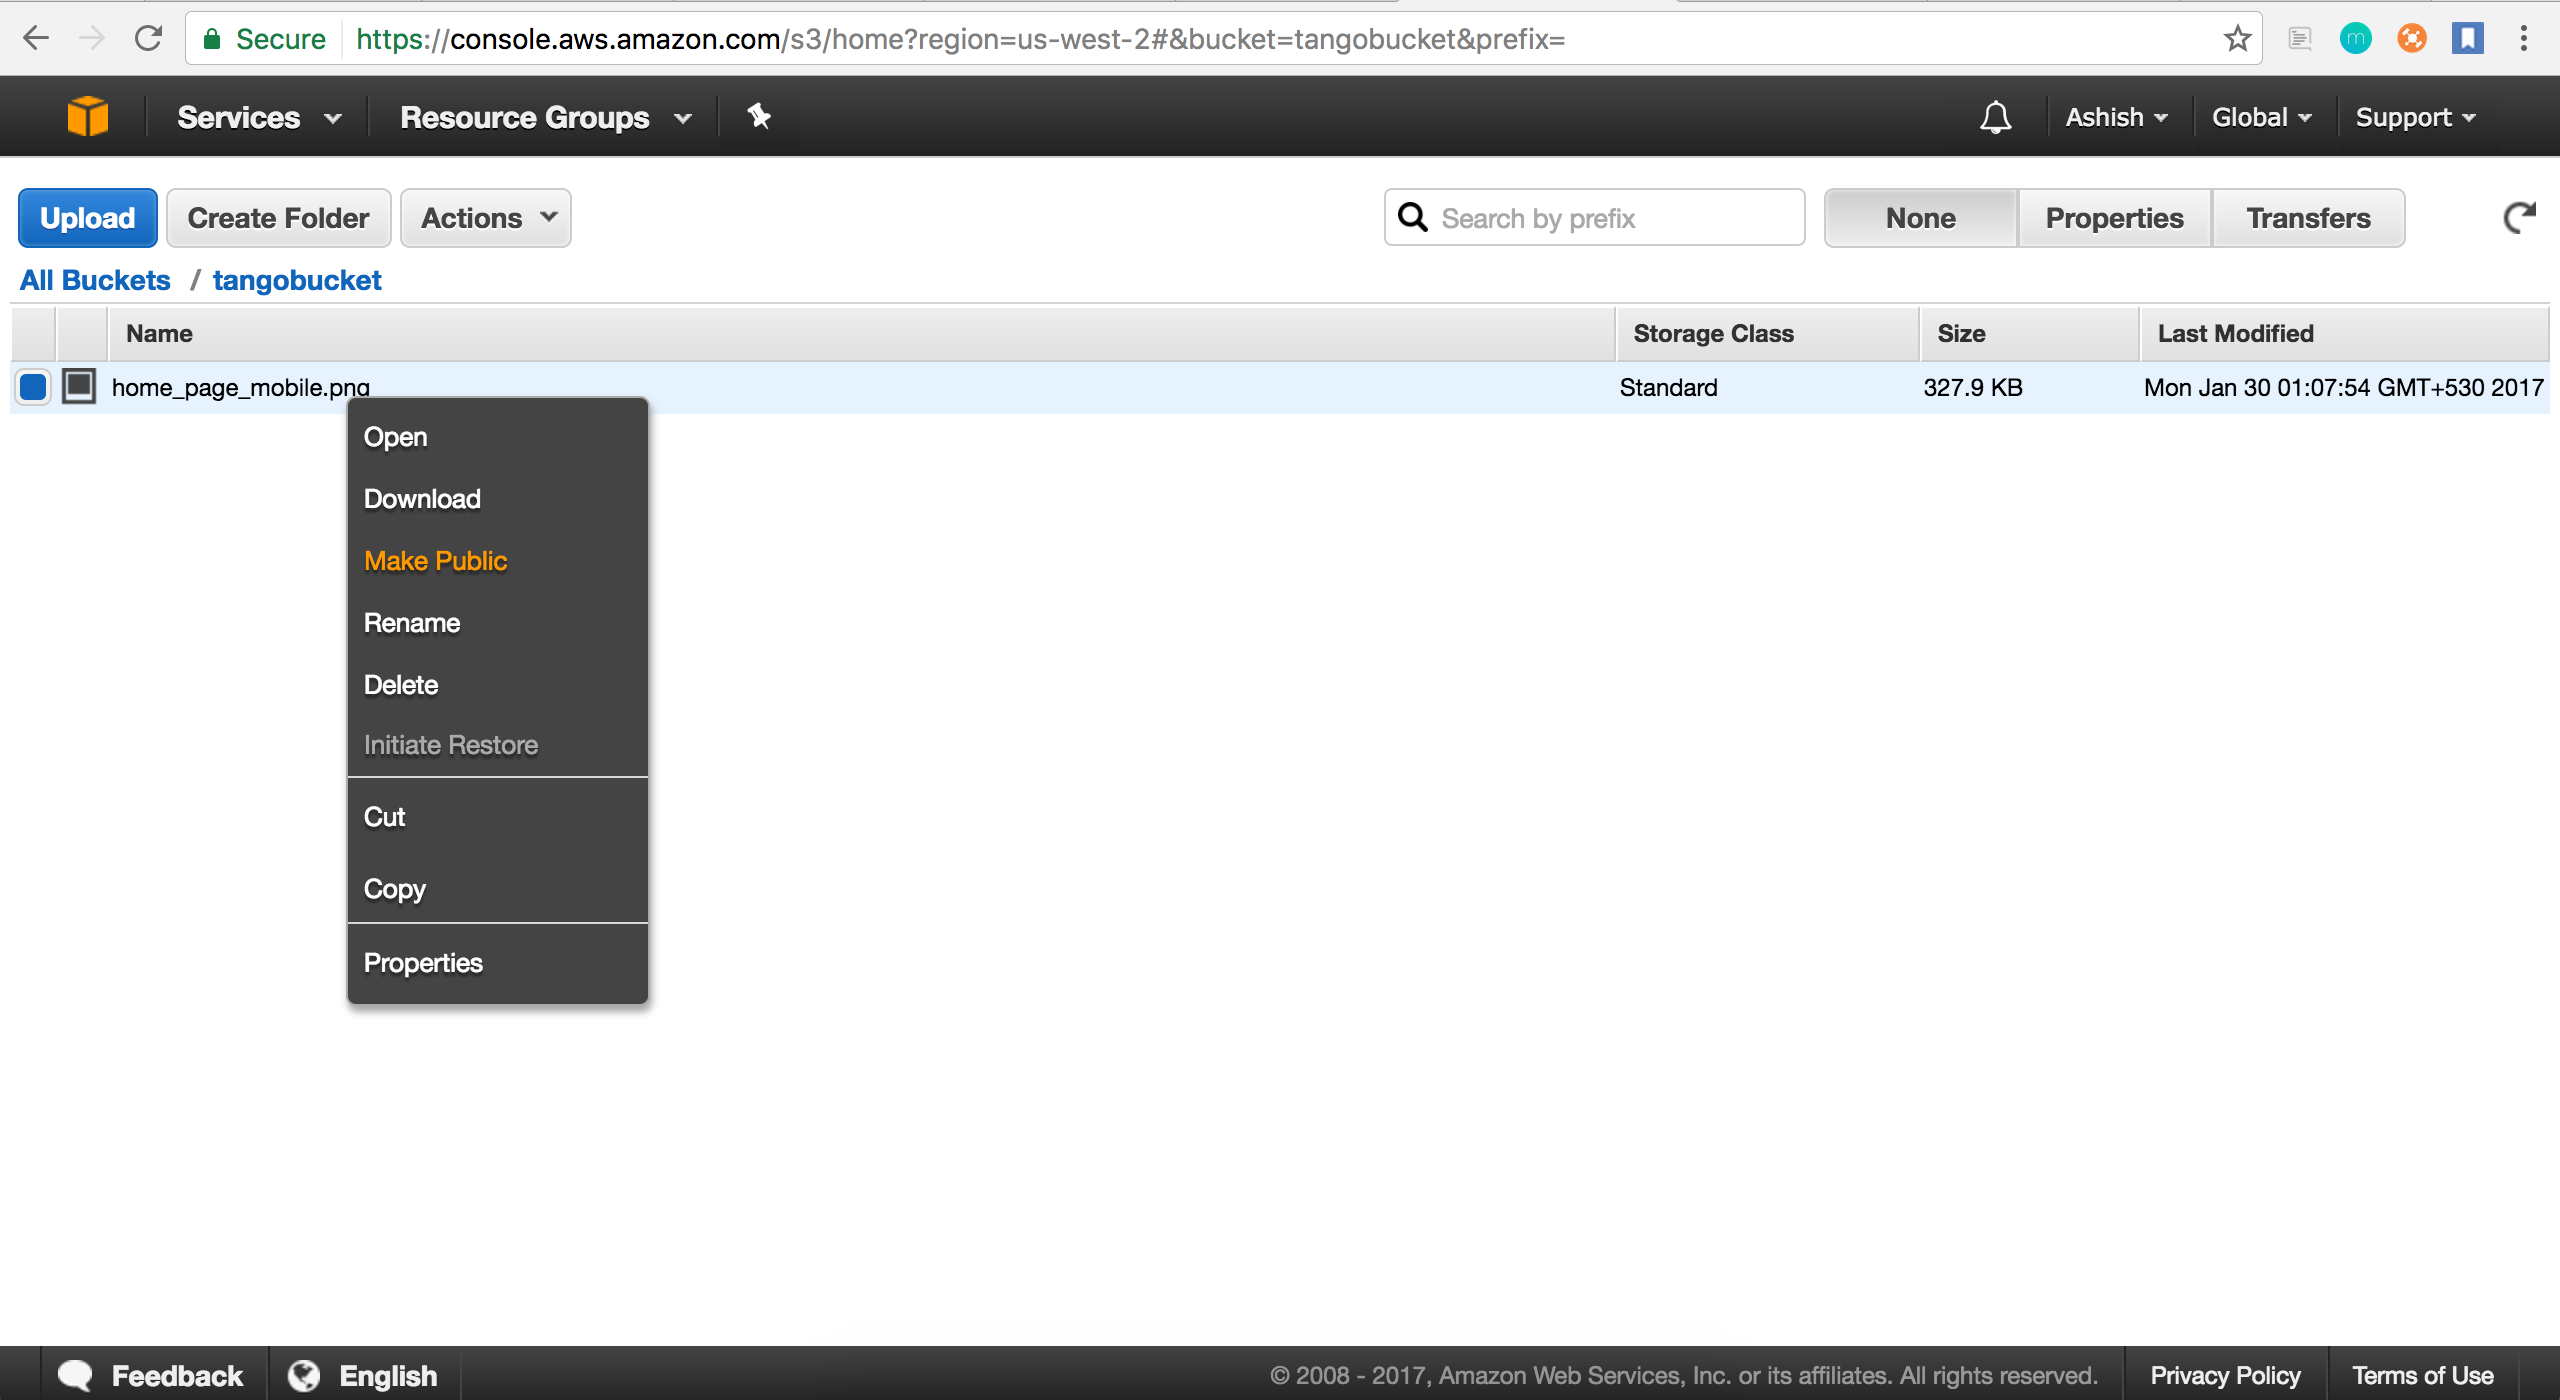Open the Ashish account menu
Image resolution: width=2560 pixels, height=1400 pixels.
coord(2117,117)
